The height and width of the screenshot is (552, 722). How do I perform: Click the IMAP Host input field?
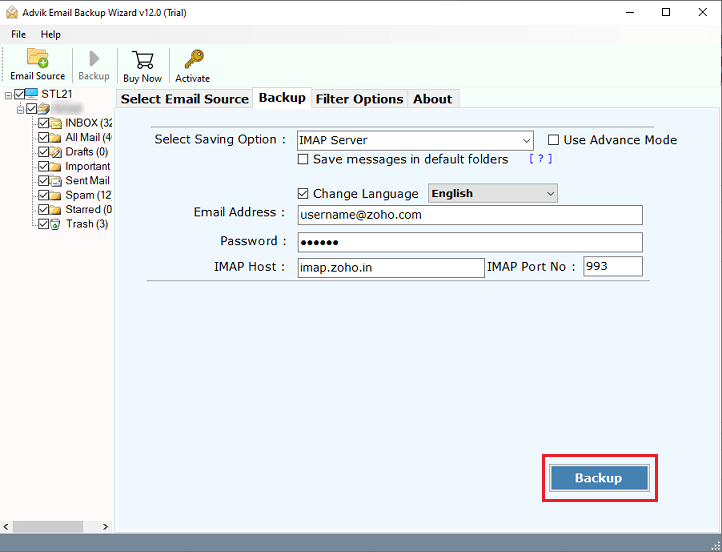click(390, 267)
